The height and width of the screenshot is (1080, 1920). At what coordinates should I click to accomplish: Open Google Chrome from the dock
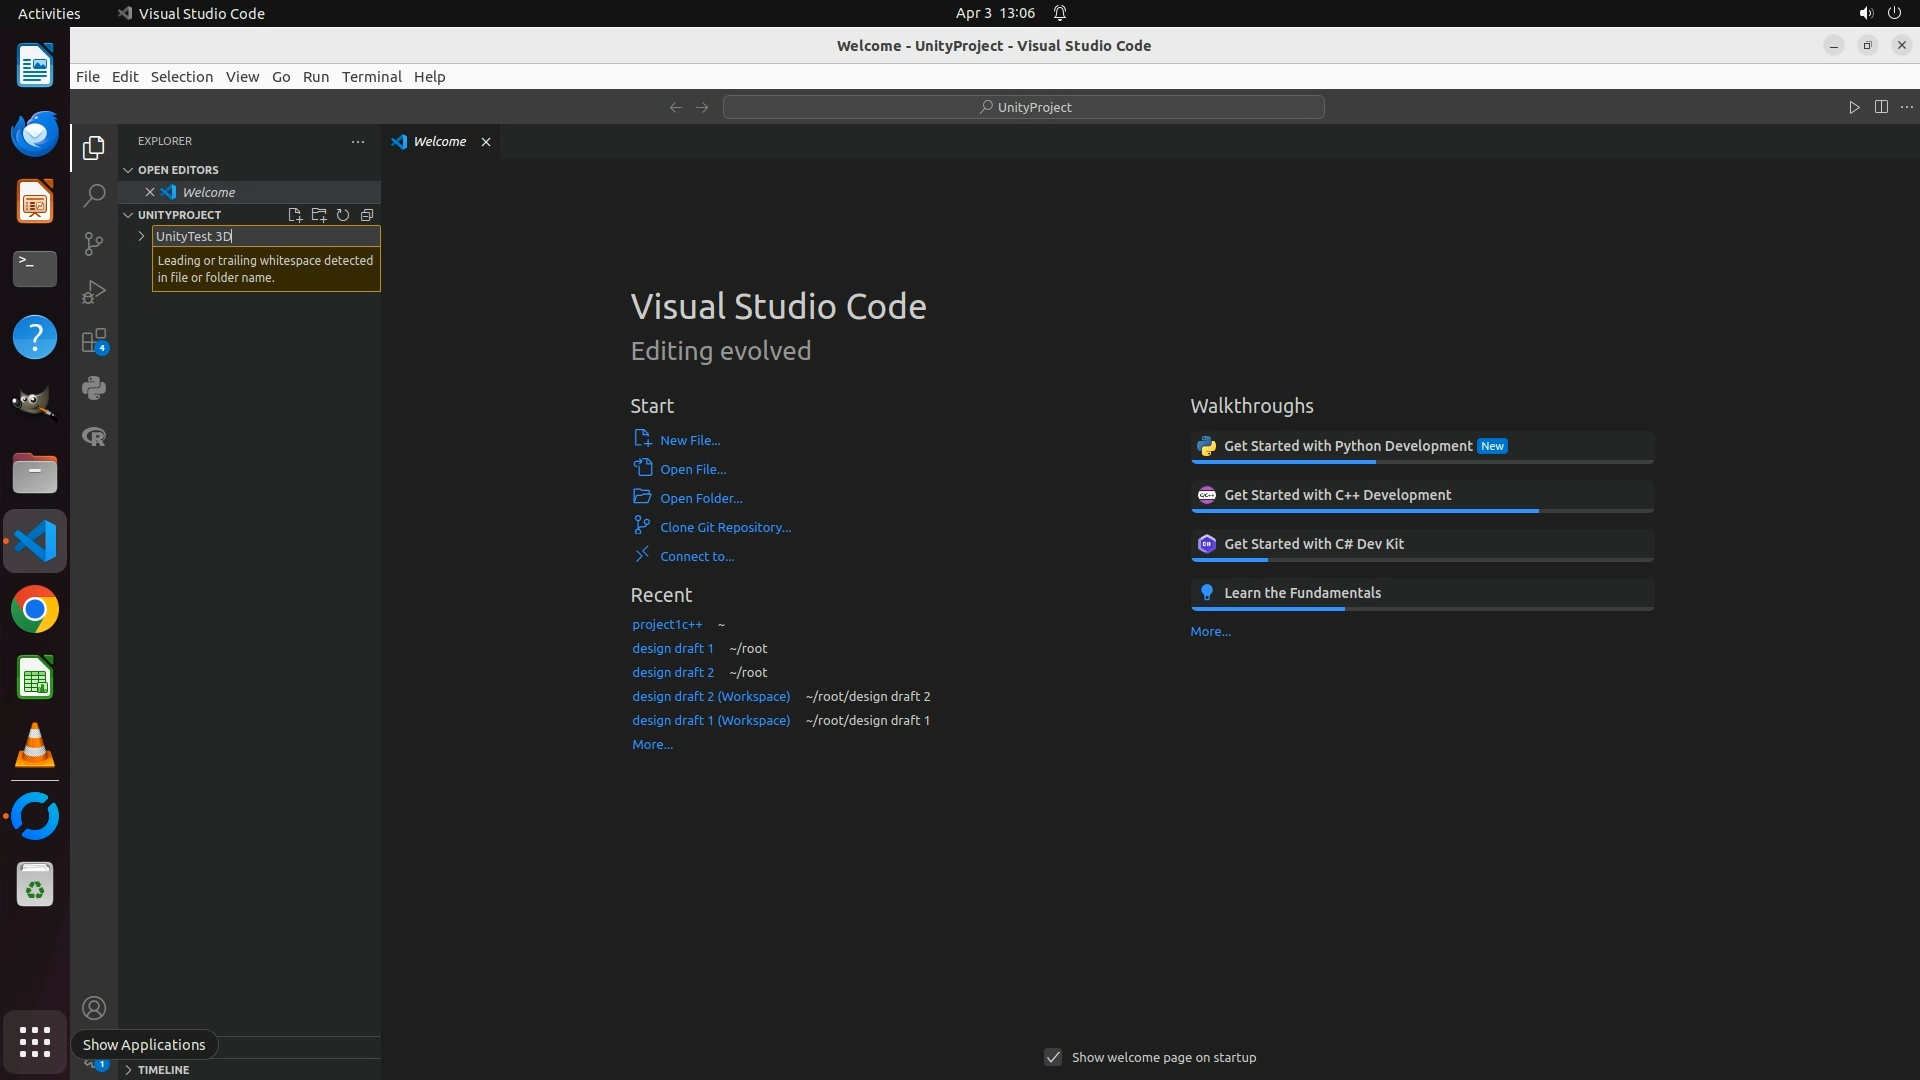(35, 610)
